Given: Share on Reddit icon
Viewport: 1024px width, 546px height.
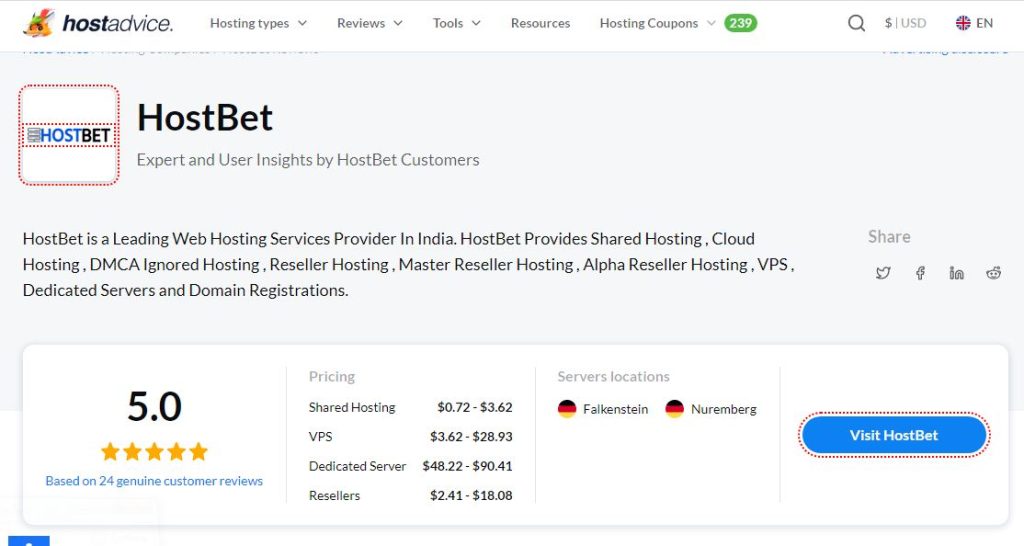Looking at the screenshot, I should click(993, 273).
